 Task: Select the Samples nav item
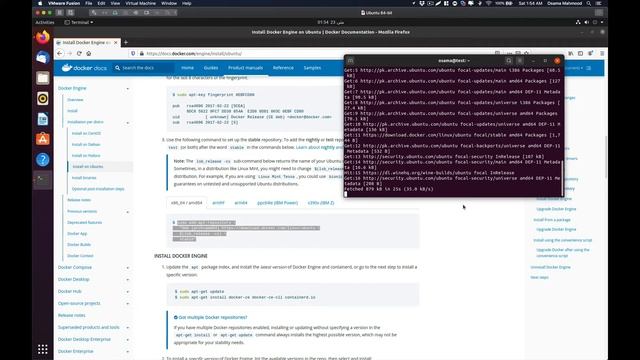tap(312, 68)
